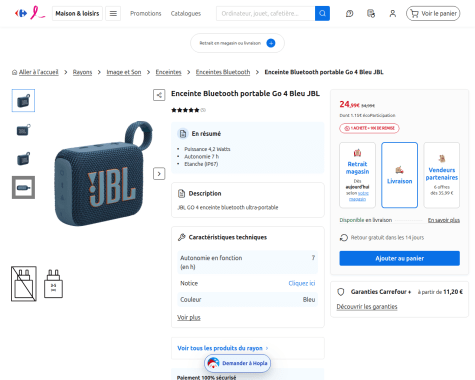Follow the Enceintes Bluetooth breadcrumb link
The width and height of the screenshot is (475, 380).
coord(223,72)
